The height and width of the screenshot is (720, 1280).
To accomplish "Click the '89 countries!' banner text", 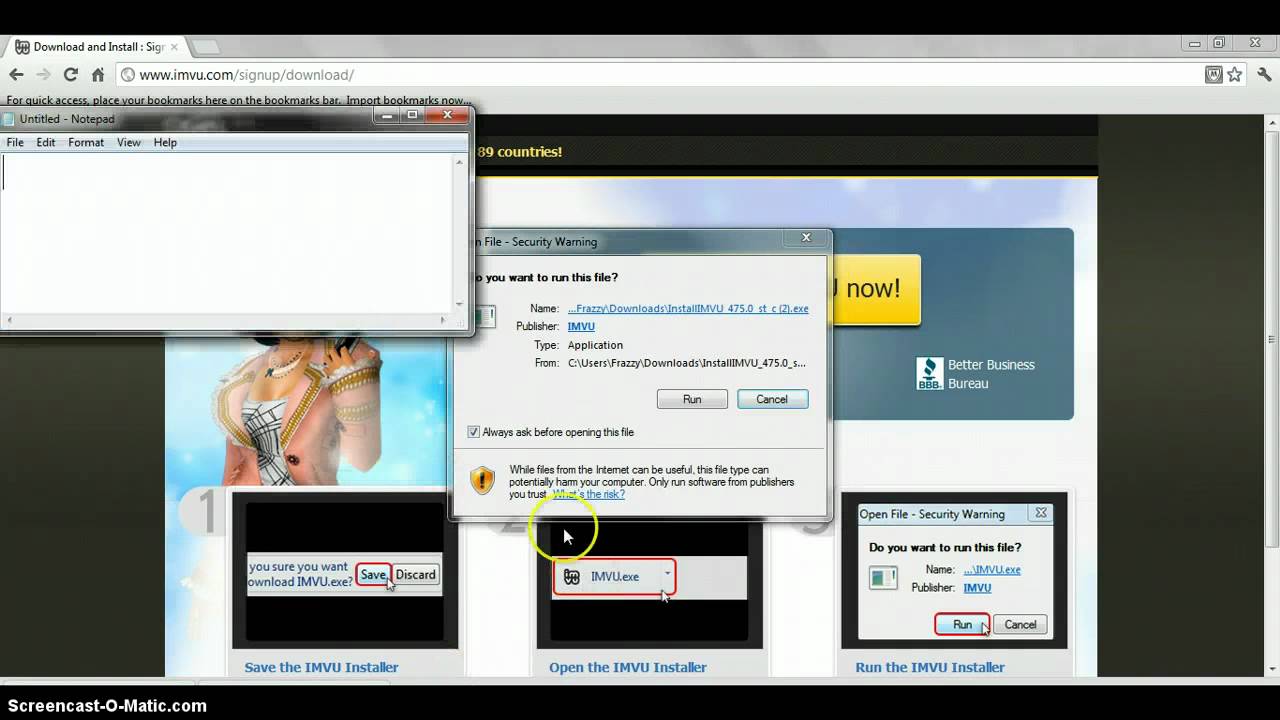I will [520, 152].
